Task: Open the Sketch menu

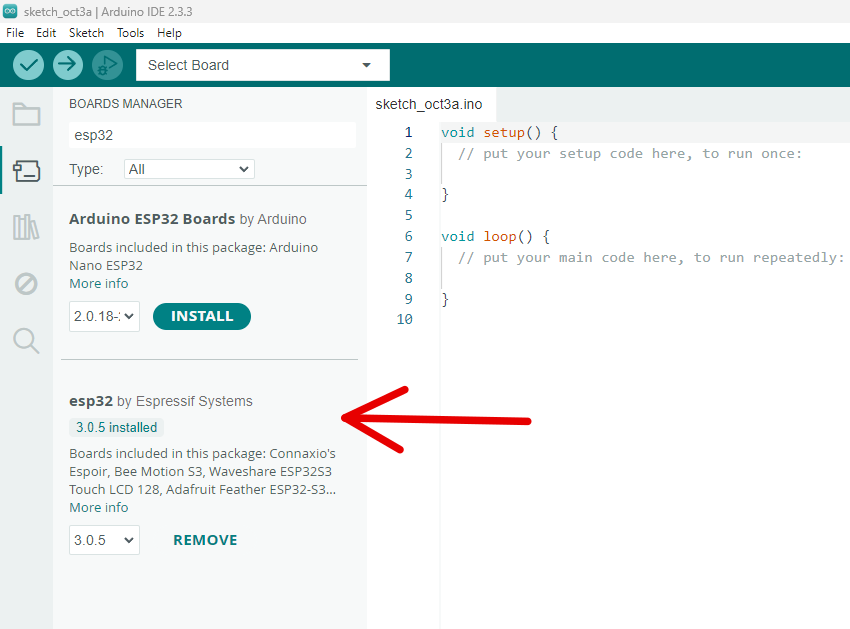Action: coord(86,33)
